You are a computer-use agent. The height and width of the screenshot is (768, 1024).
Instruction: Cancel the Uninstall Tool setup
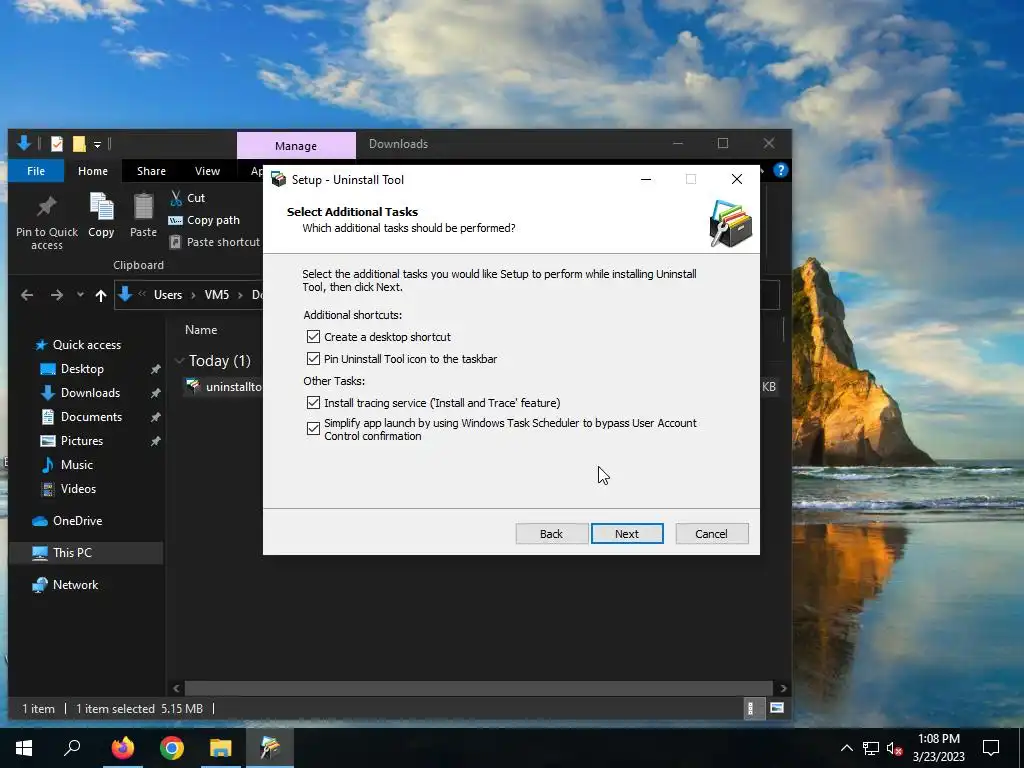[711, 534]
